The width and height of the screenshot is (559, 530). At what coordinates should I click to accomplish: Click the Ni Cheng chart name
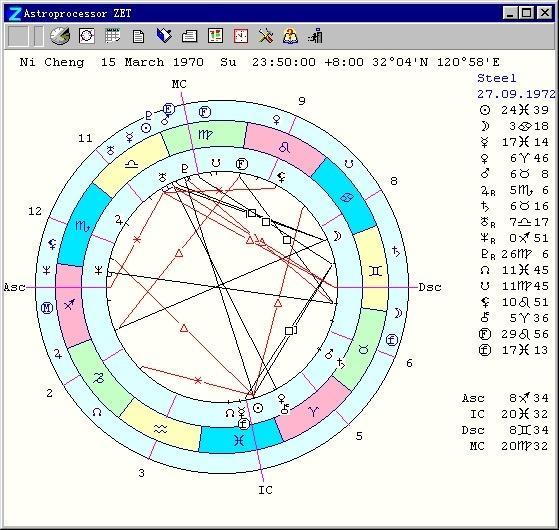tap(52, 62)
